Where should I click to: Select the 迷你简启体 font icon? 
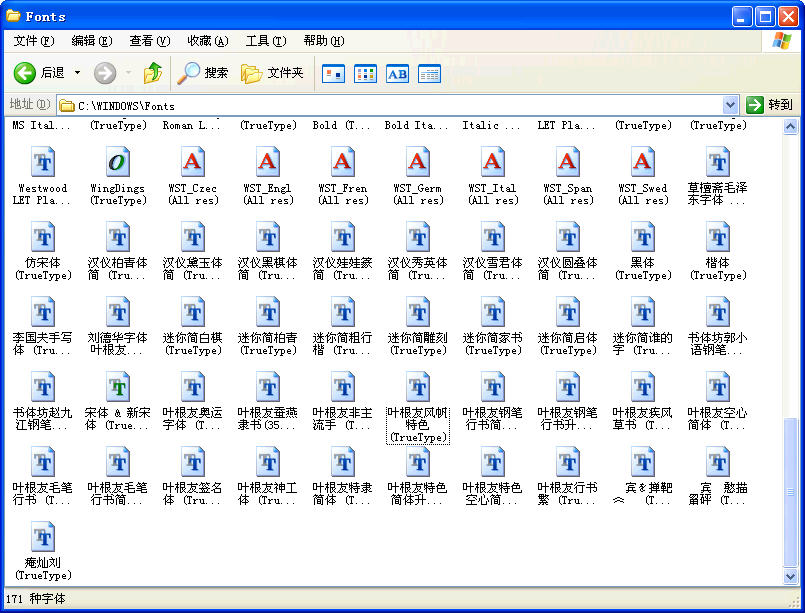click(568, 312)
